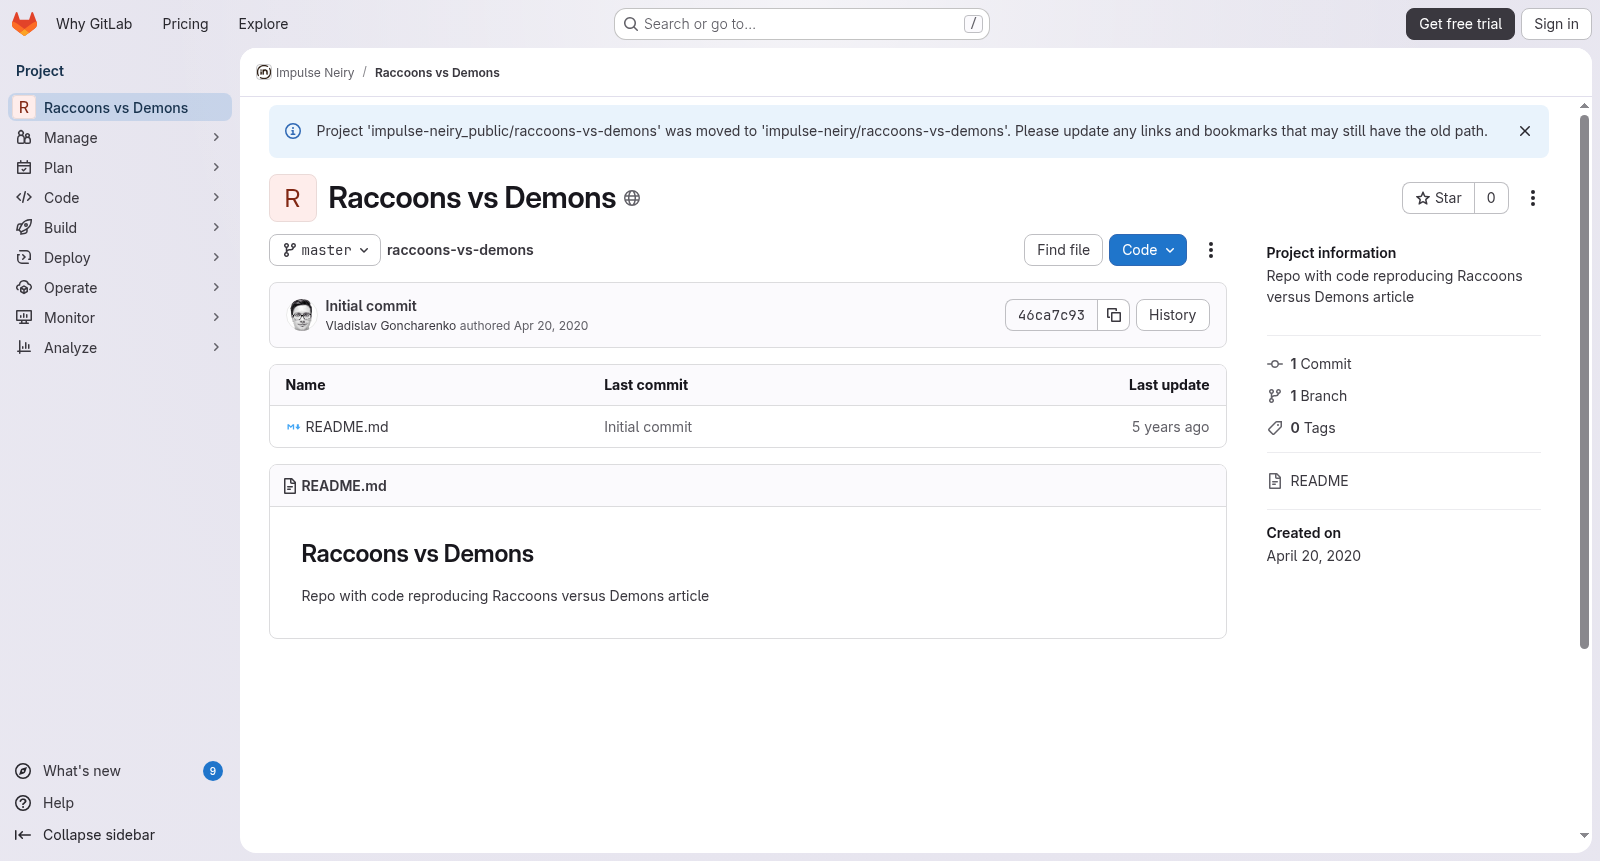The height and width of the screenshot is (861, 1600).
Task: Expand the Monitor section chevron
Action: point(216,318)
